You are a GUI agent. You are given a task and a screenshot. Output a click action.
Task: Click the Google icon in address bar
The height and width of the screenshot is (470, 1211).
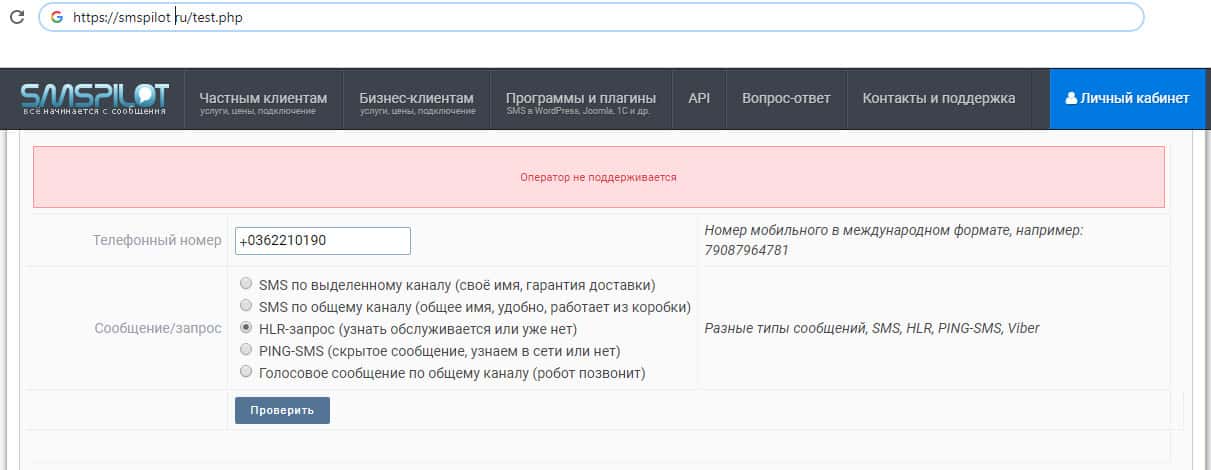click(x=56, y=17)
